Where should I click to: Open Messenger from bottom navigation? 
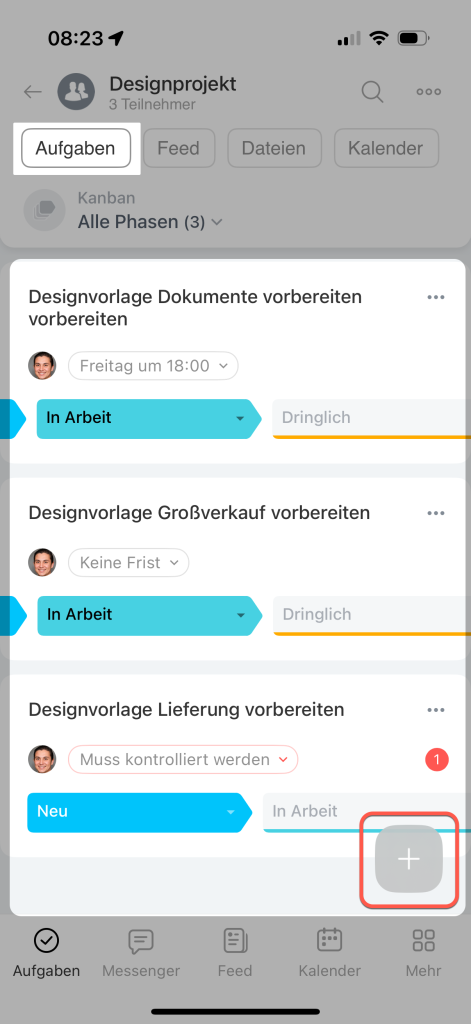click(140, 953)
